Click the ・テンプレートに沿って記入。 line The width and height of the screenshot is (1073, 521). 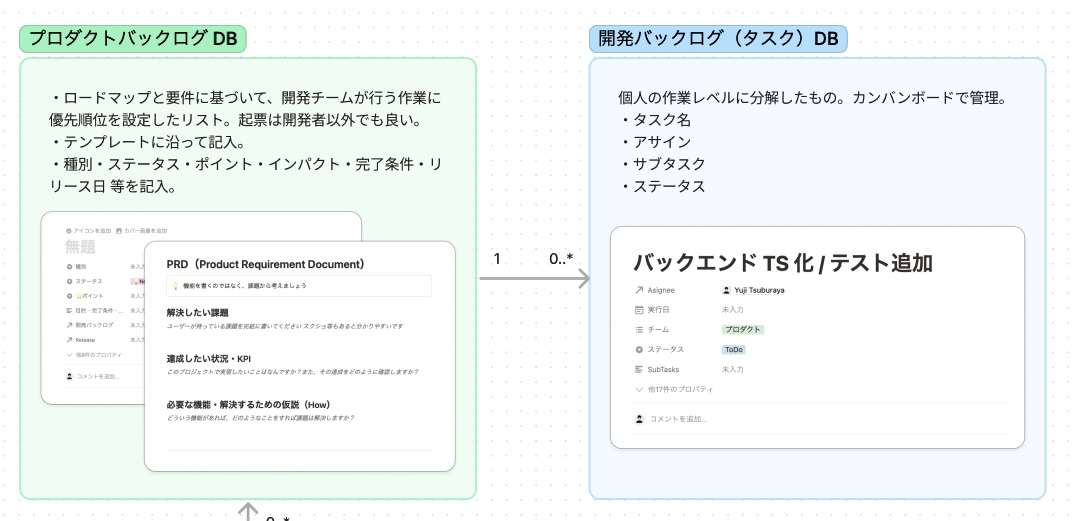pos(147,143)
